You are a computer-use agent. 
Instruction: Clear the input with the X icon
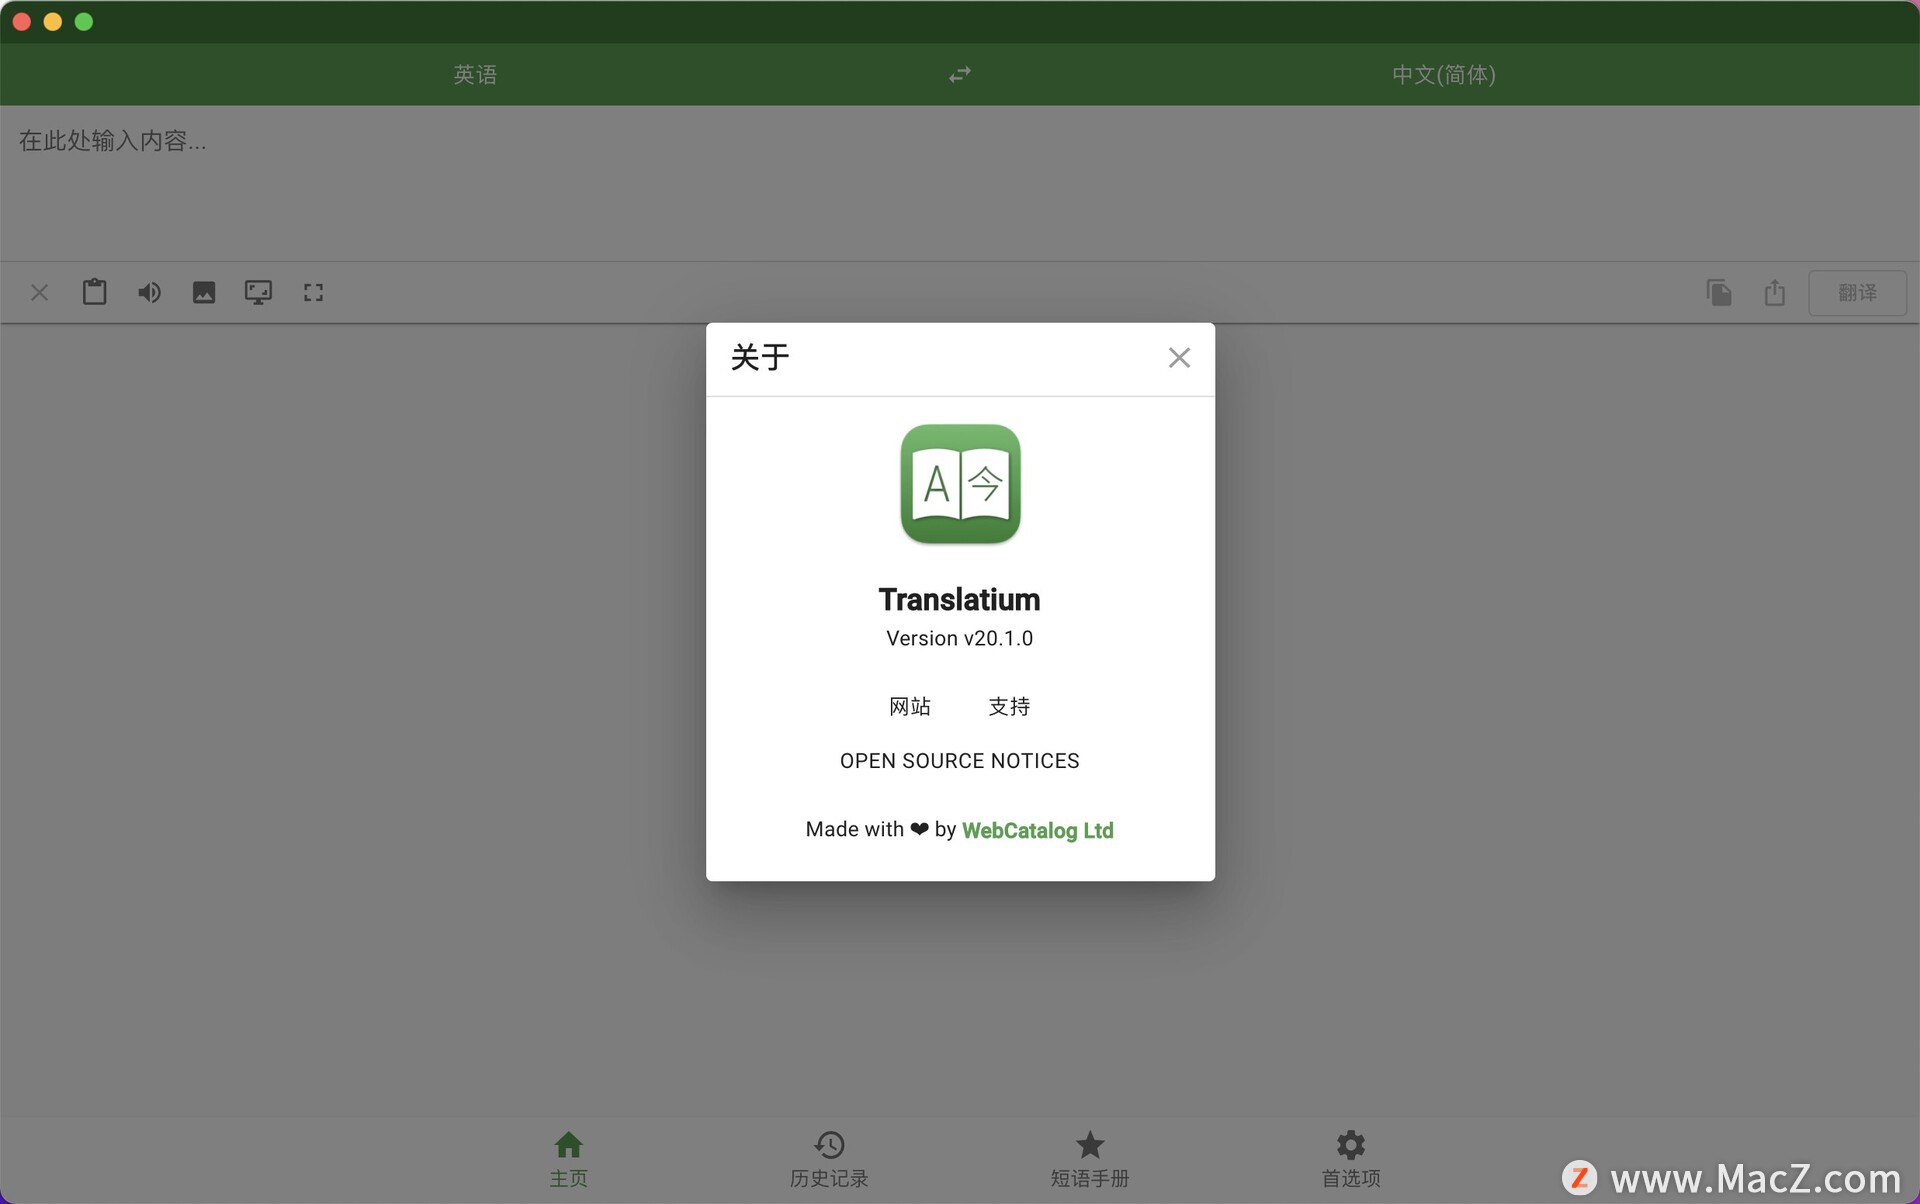(x=40, y=293)
